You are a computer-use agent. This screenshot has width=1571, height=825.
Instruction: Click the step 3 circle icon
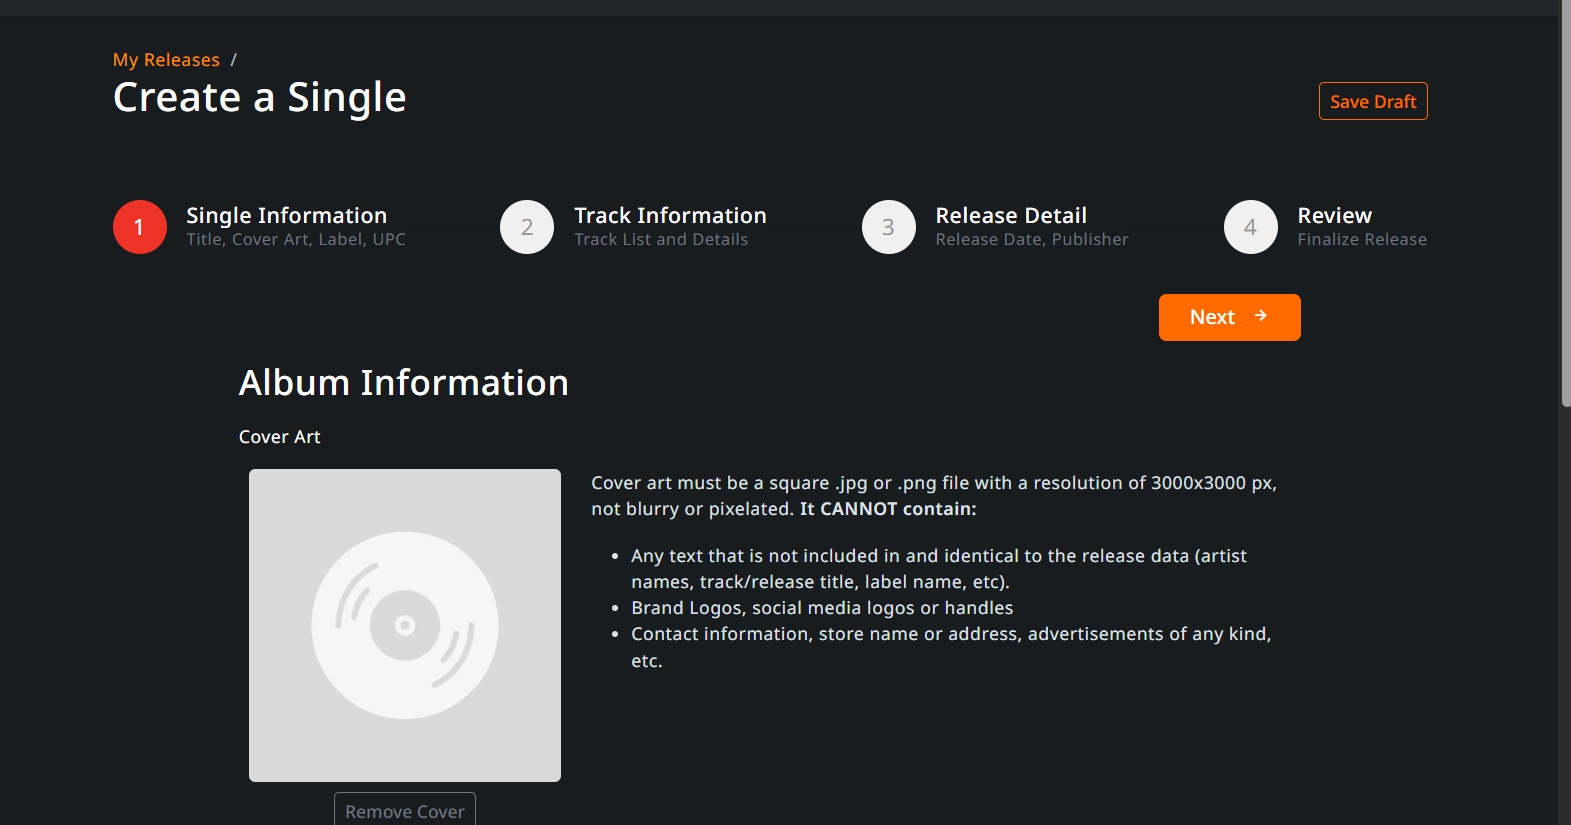888,227
